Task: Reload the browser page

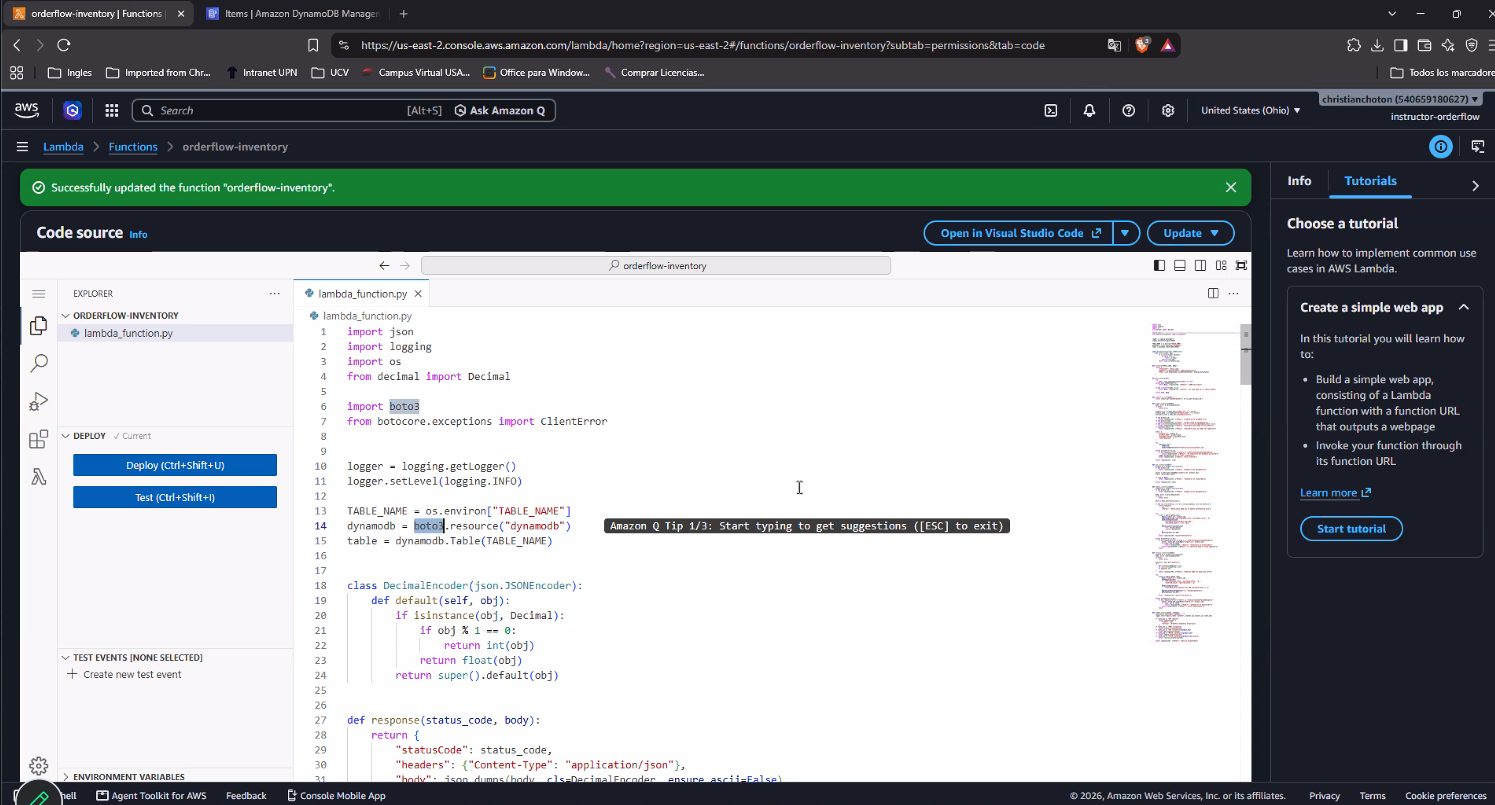Action: [64, 45]
